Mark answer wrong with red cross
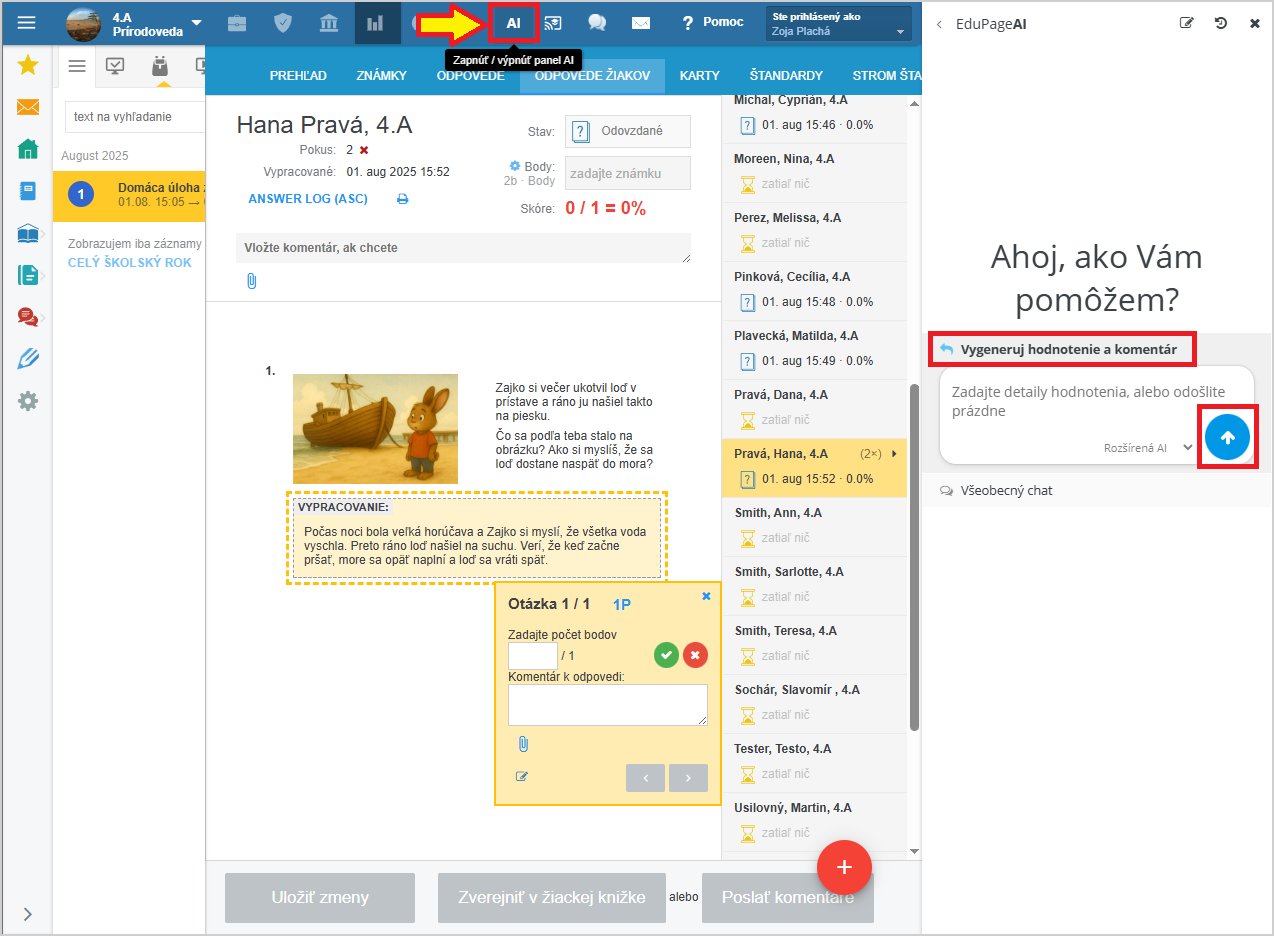This screenshot has height=936, width=1274. pyautogui.click(x=695, y=655)
